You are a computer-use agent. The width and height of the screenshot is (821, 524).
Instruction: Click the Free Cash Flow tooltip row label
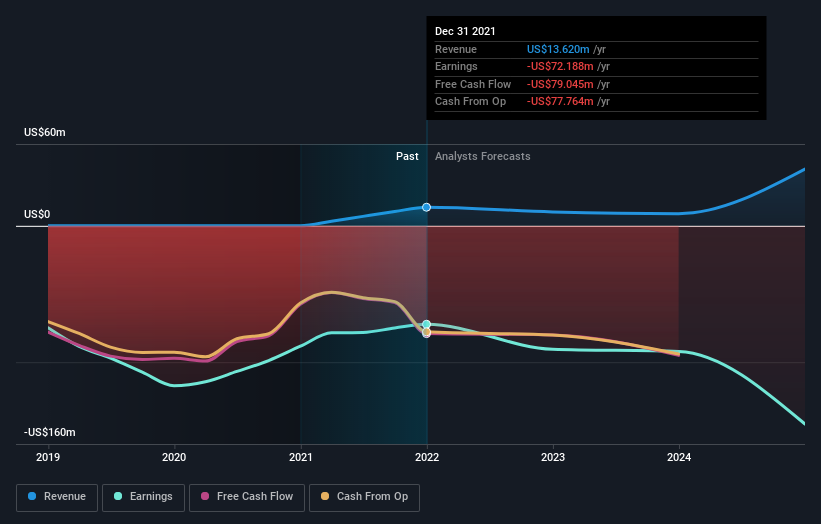(473, 84)
